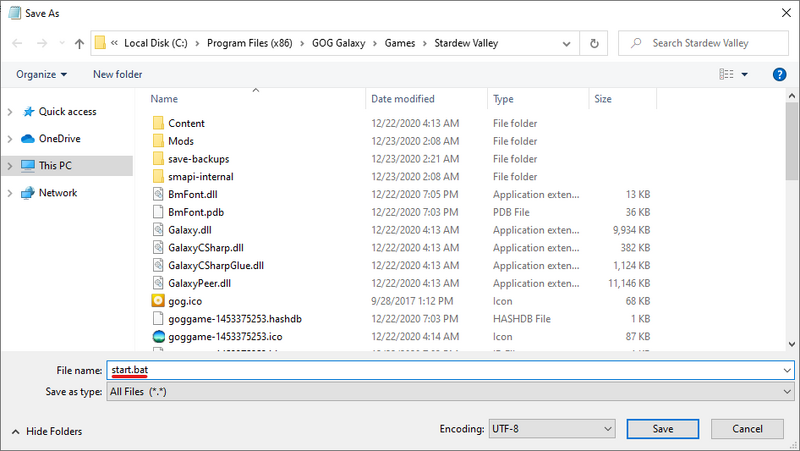Go forward using the forward arrow

pyautogui.click(x=42, y=43)
